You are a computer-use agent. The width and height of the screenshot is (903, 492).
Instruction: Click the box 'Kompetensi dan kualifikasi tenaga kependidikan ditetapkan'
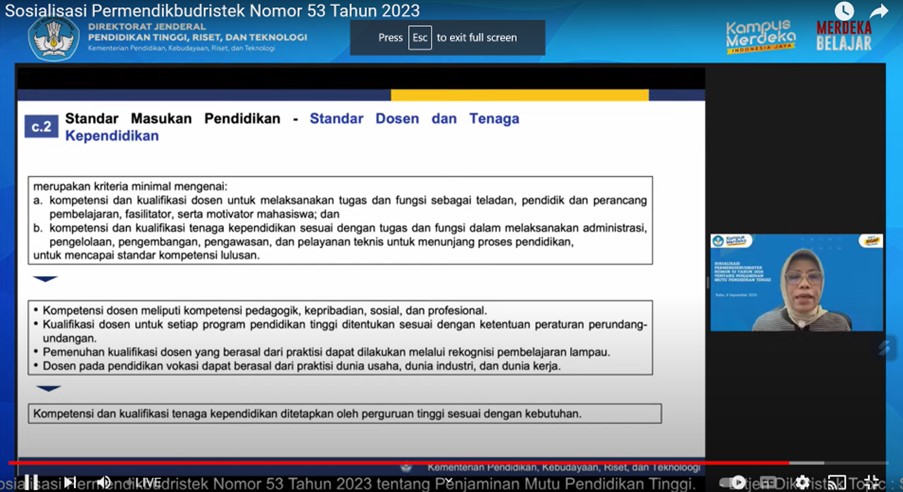(344, 414)
